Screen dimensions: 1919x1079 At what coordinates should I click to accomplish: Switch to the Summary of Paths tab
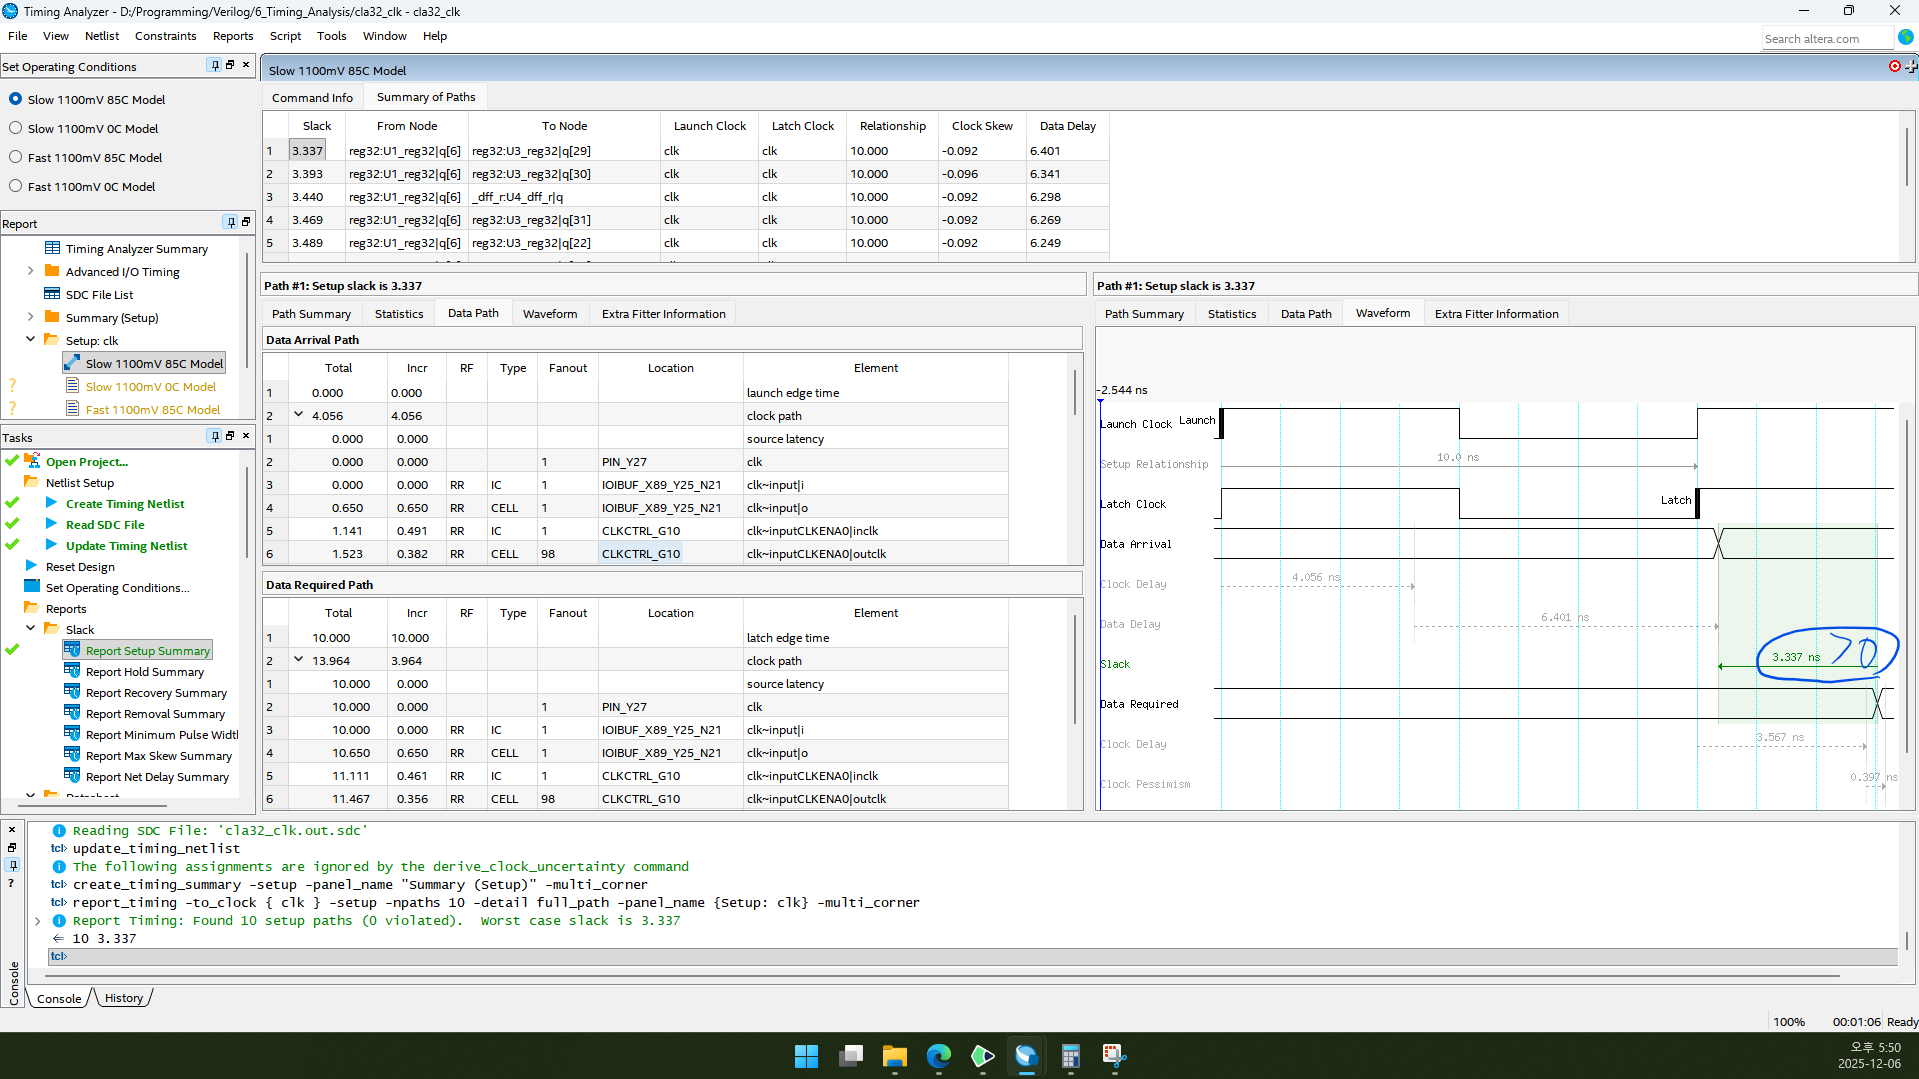point(425,97)
